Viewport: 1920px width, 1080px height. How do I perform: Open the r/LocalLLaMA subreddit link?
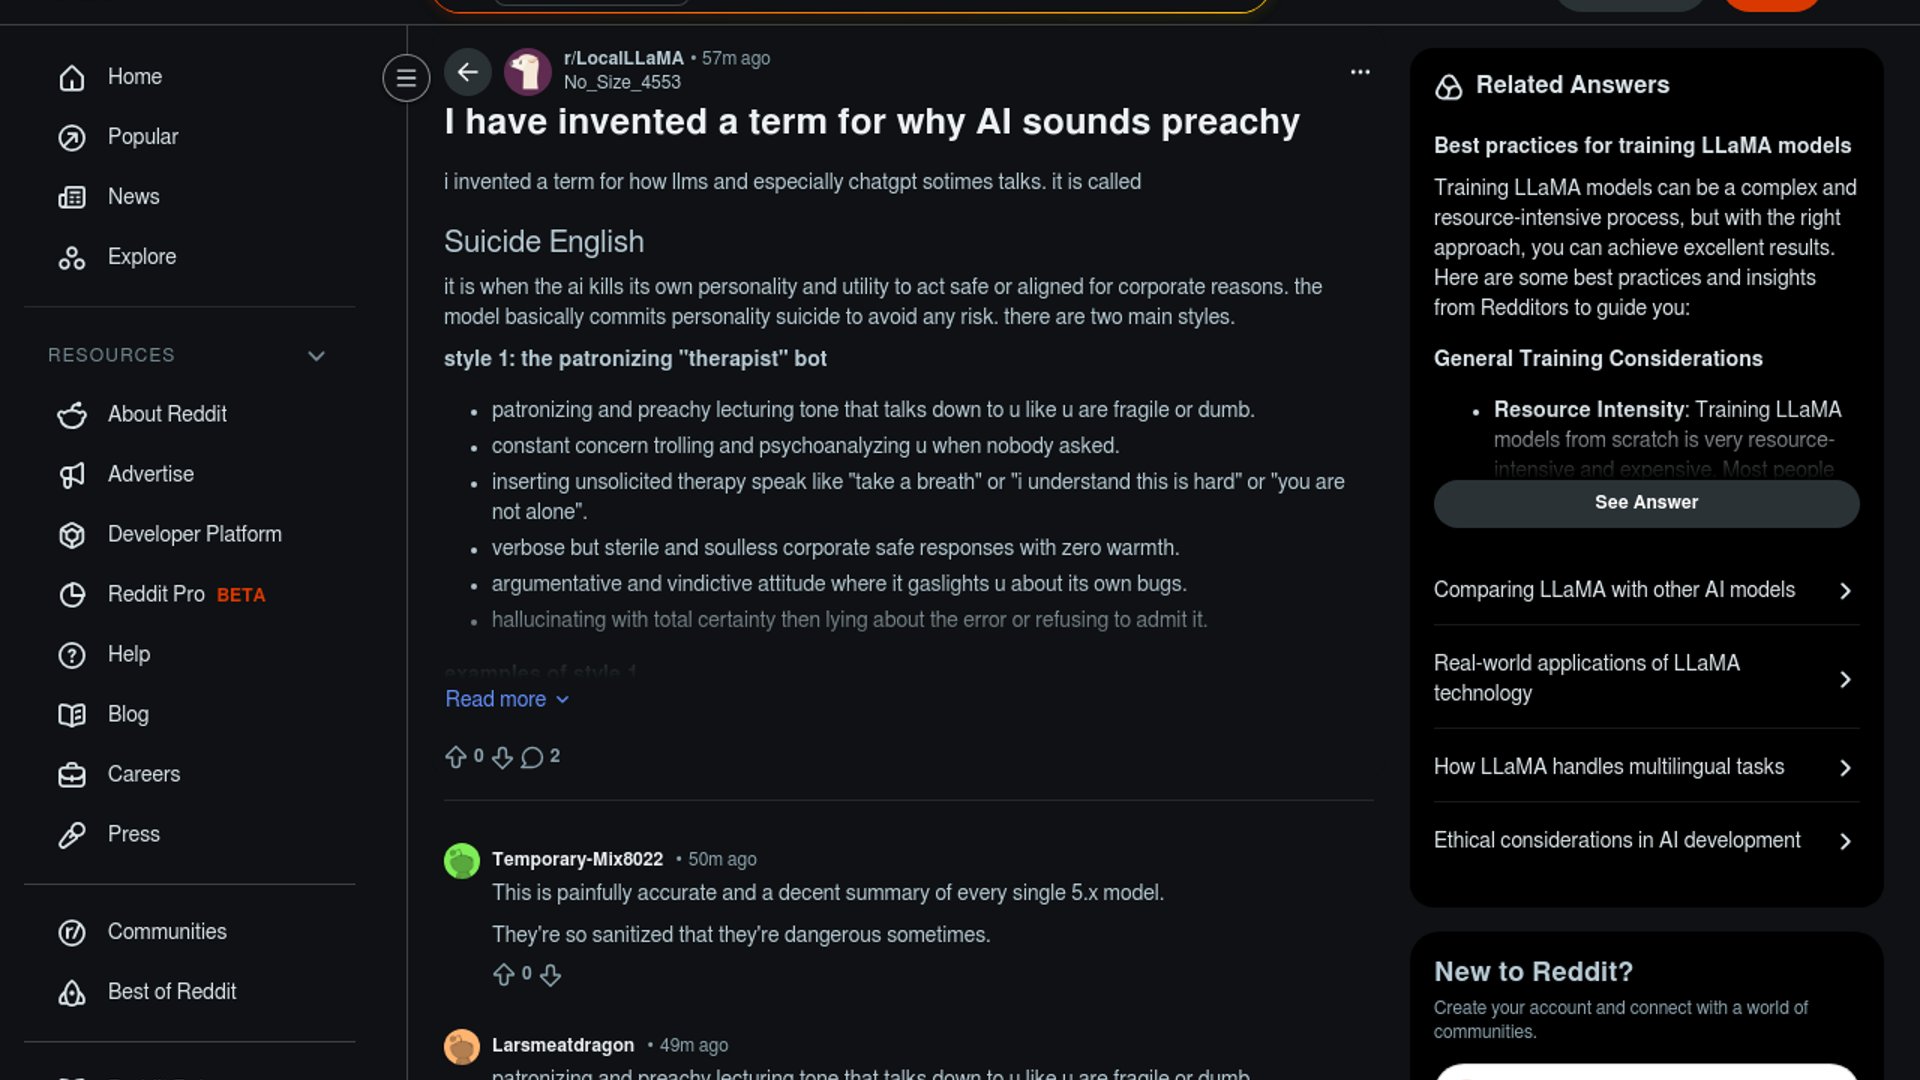click(623, 58)
